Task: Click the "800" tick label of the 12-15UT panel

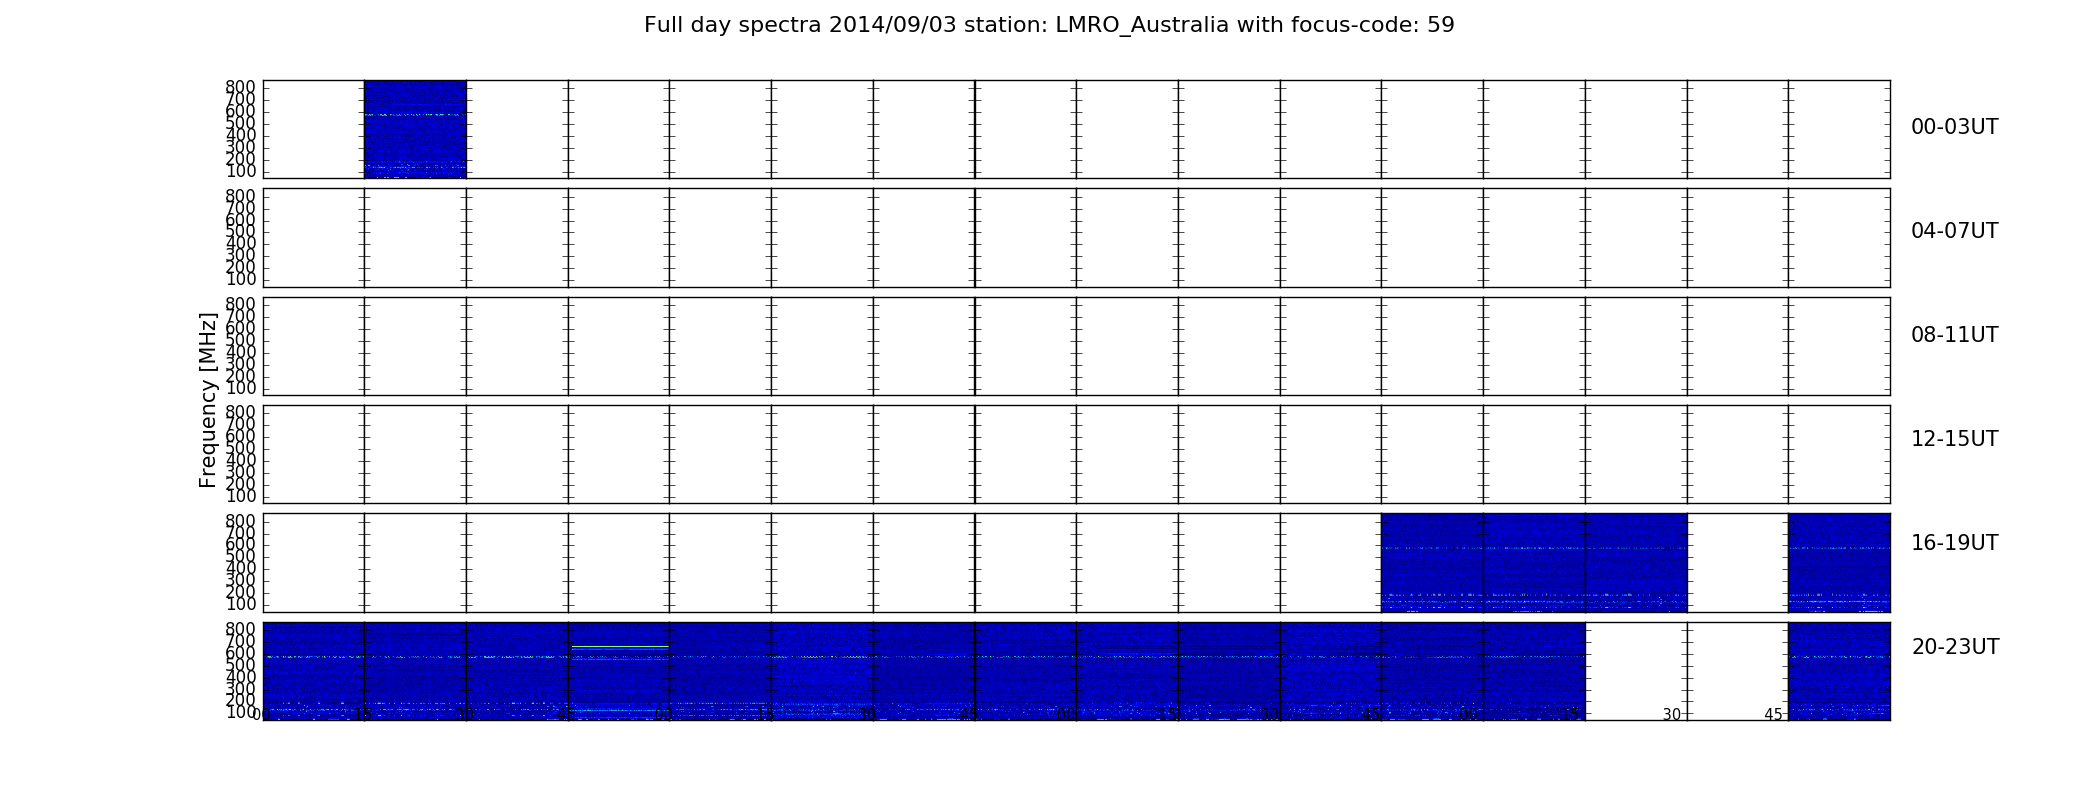Action: point(240,412)
